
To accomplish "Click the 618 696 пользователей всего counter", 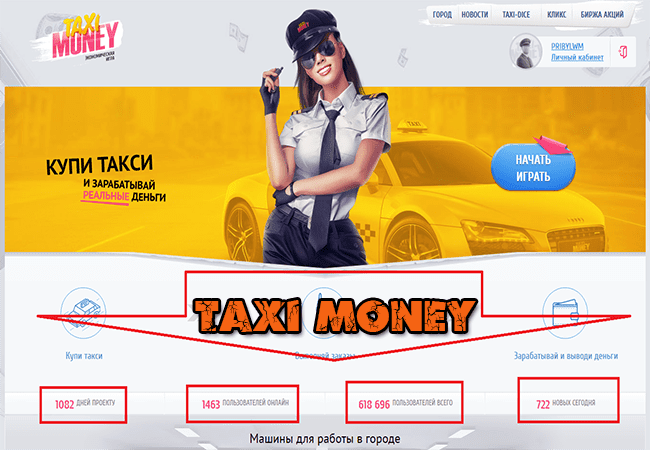I will 405,404.
